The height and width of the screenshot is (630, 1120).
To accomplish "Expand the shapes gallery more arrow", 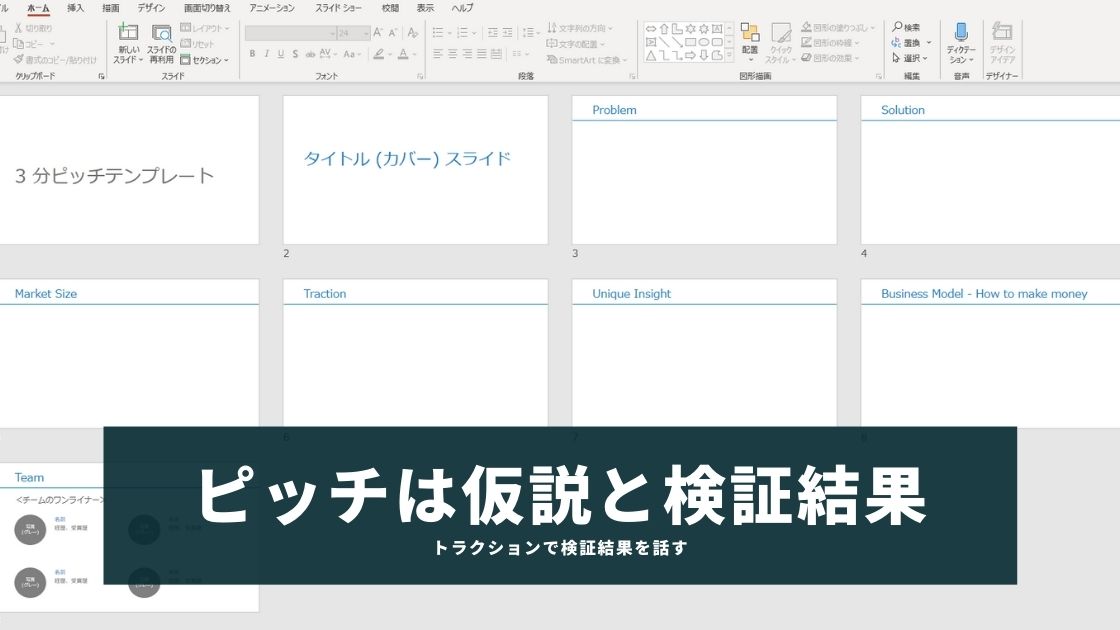I will [x=729, y=55].
